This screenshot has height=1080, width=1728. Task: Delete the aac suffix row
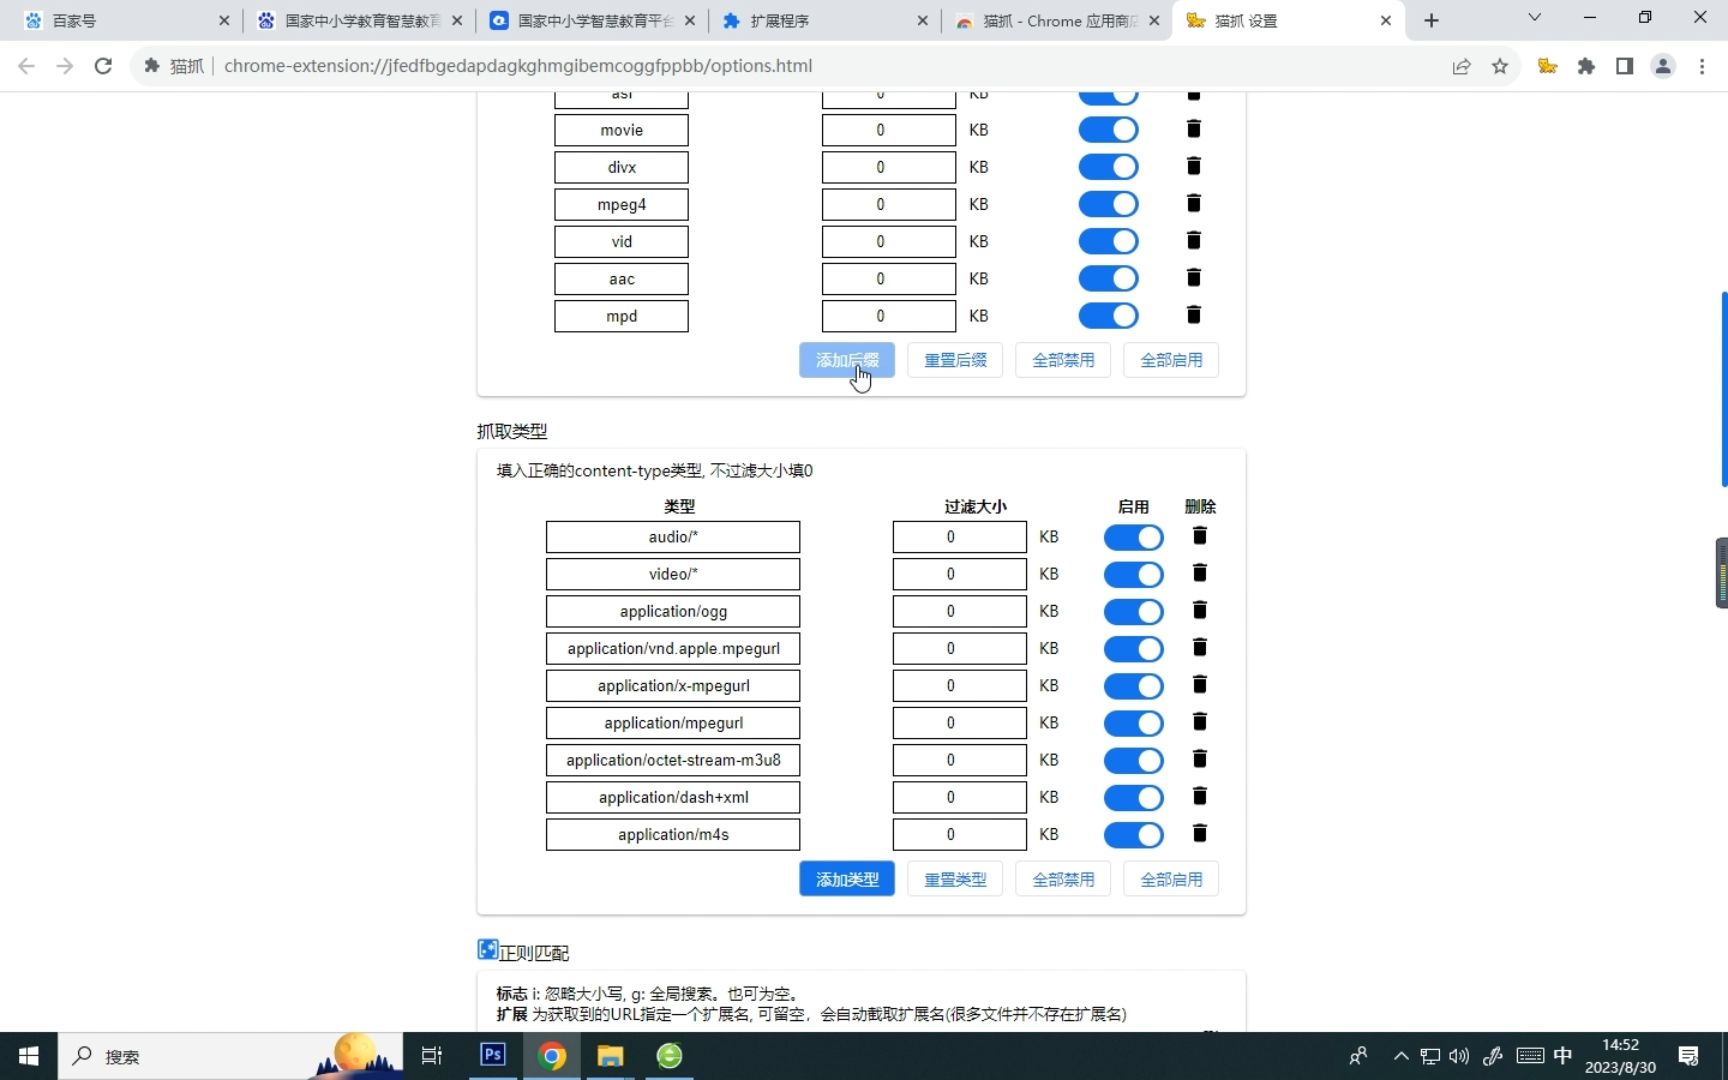click(1193, 278)
